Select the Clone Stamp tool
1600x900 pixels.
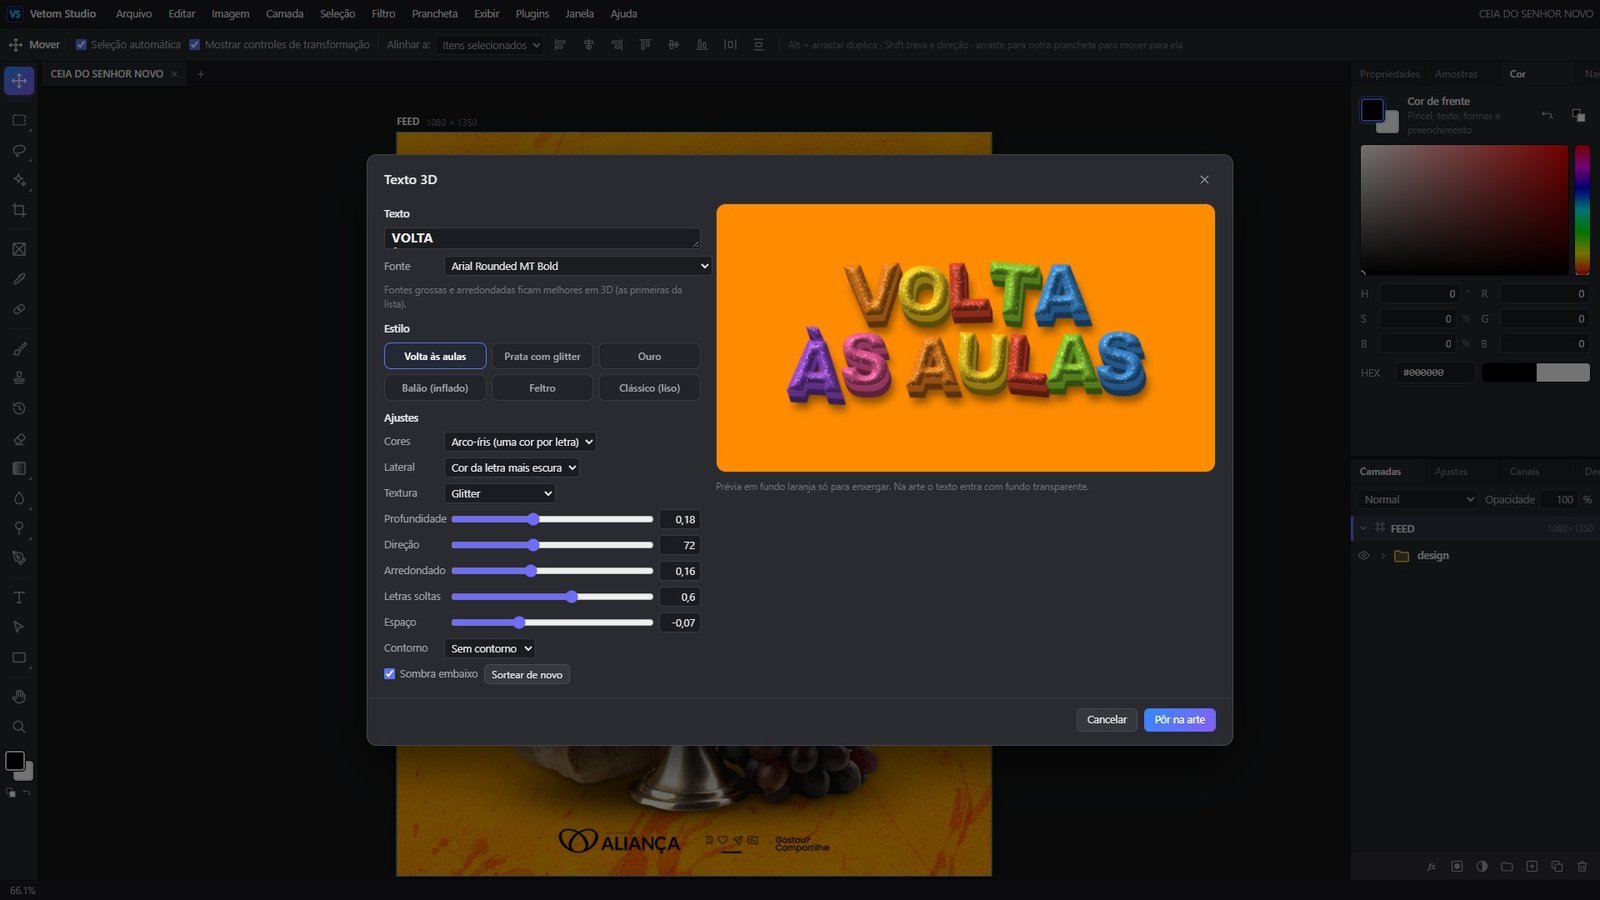pyautogui.click(x=19, y=378)
